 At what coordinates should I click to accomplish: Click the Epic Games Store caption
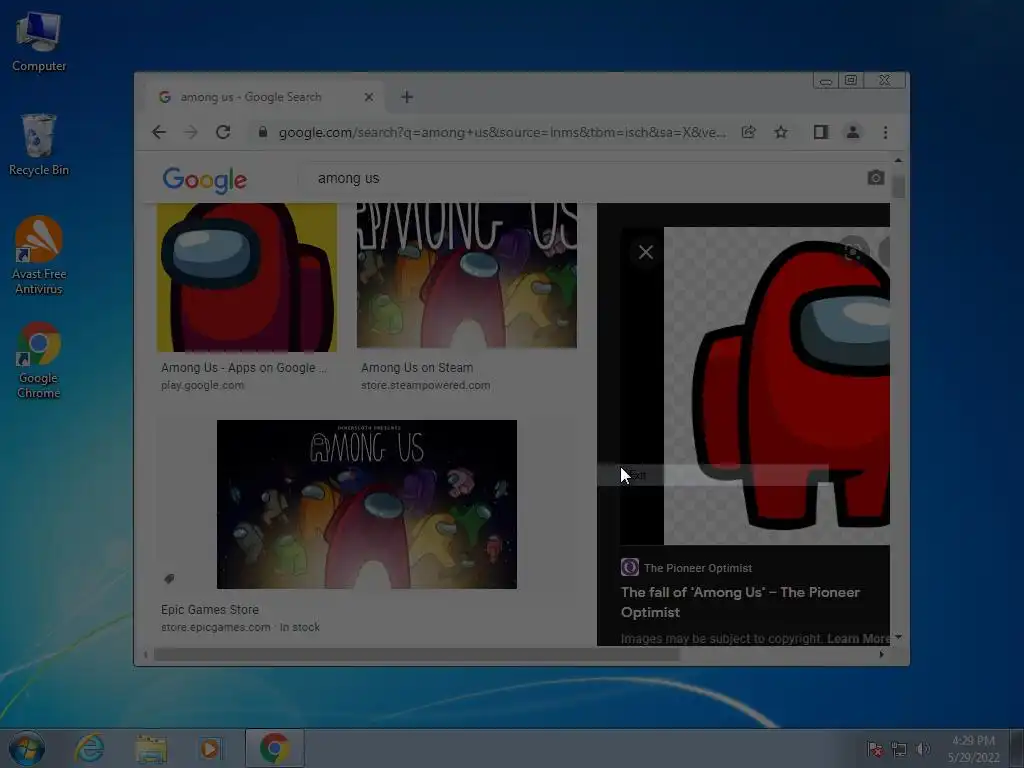click(210, 609)
